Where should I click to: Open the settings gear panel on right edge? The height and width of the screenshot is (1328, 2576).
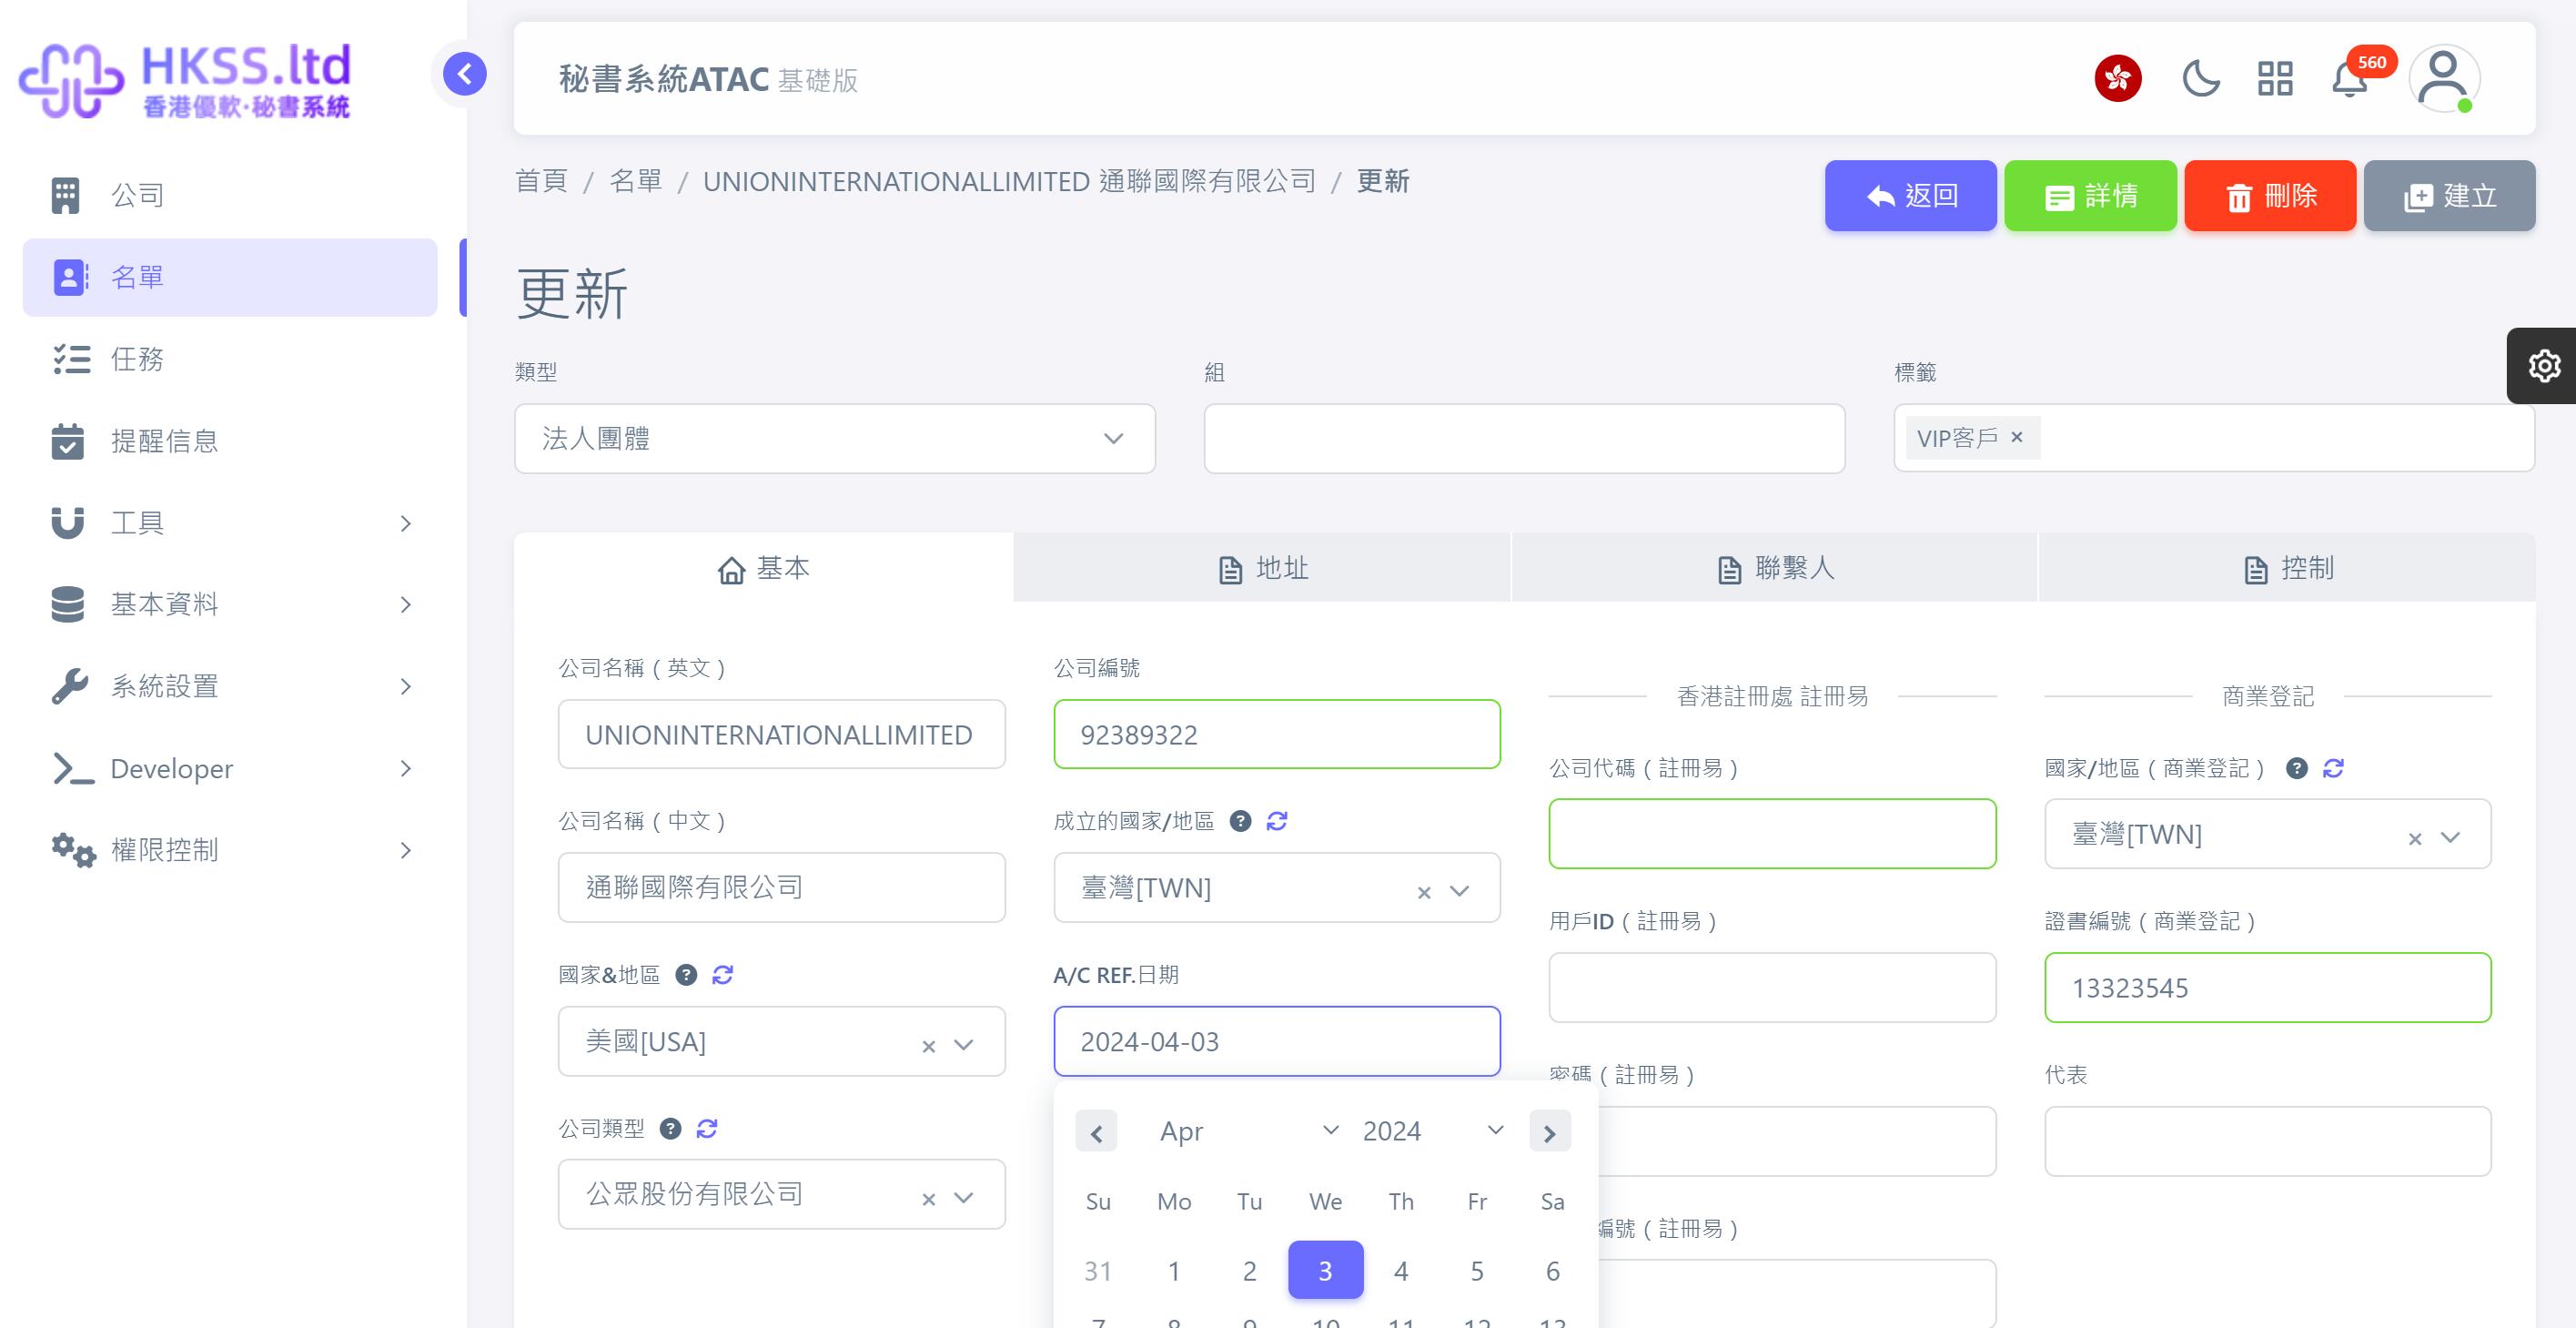point(2544,365)
